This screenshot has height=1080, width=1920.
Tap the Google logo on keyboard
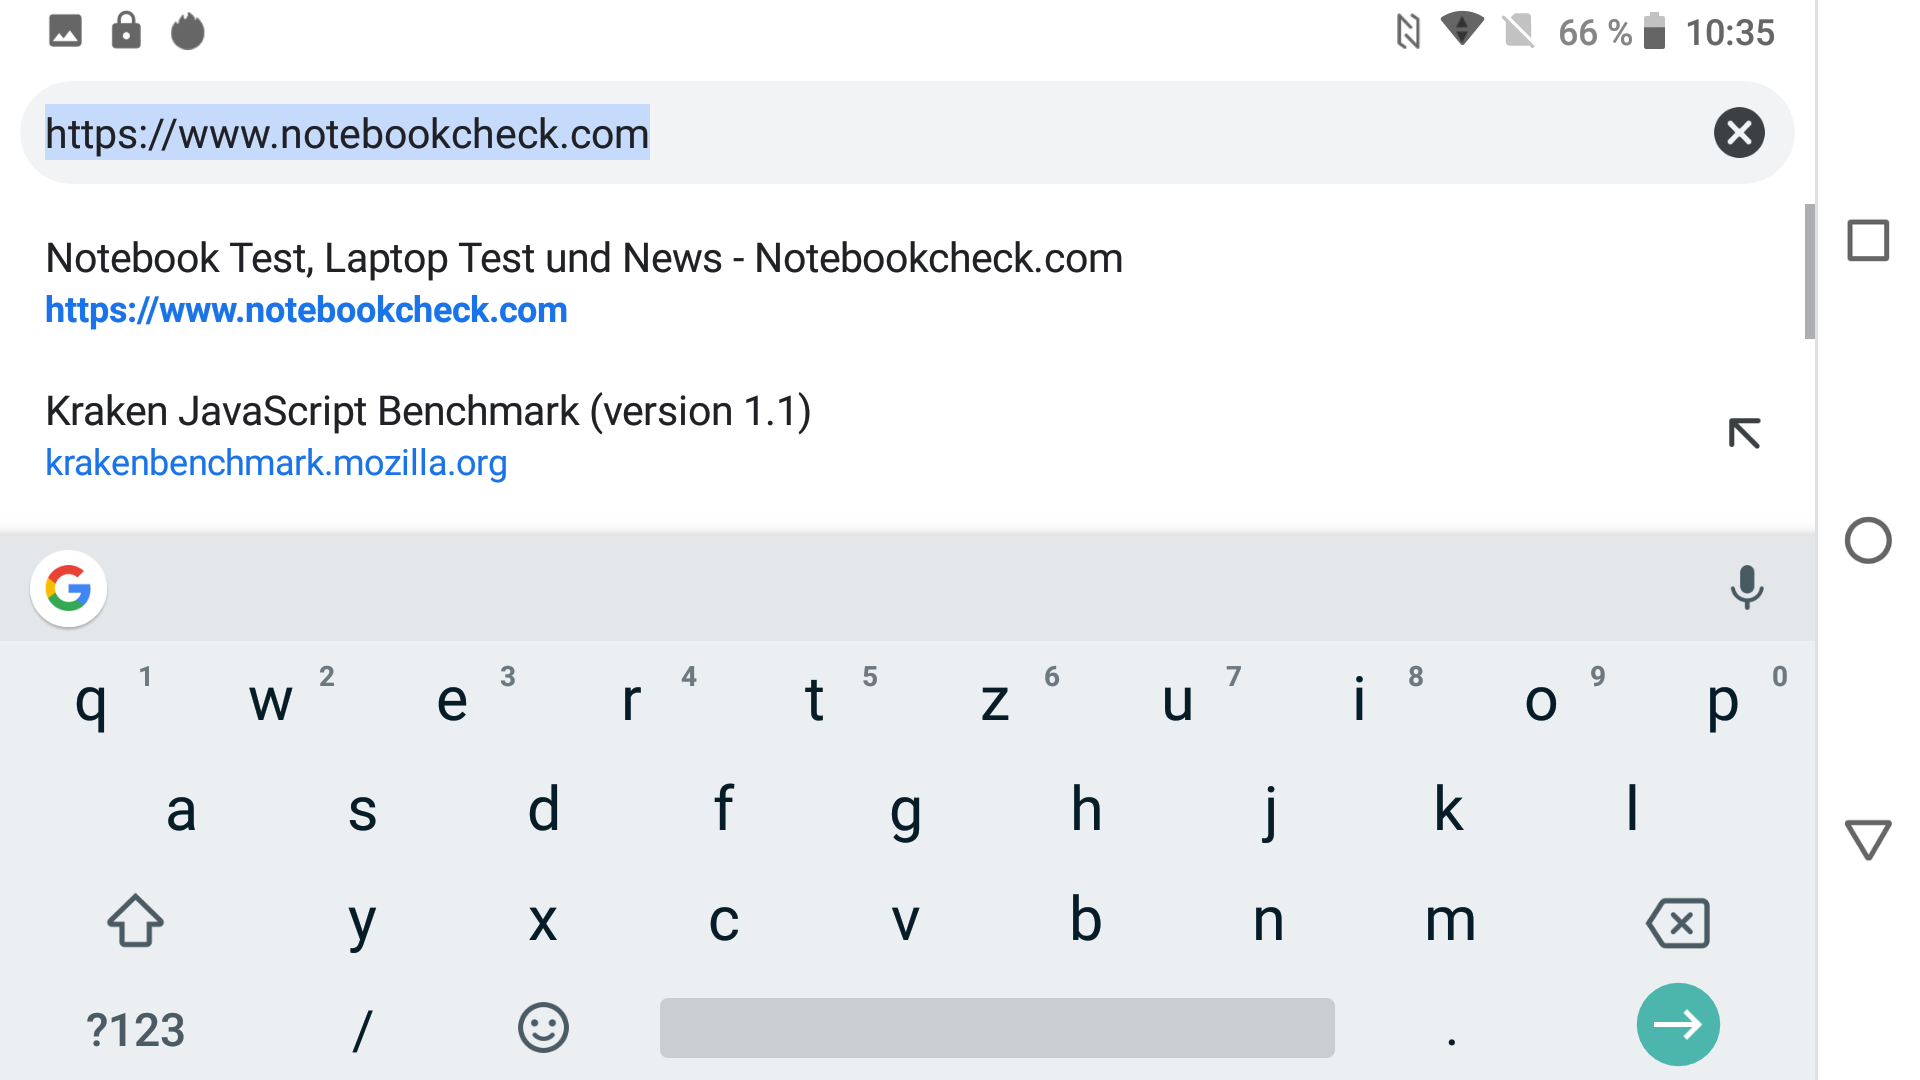pyautogui.click(x=69, y=588)
